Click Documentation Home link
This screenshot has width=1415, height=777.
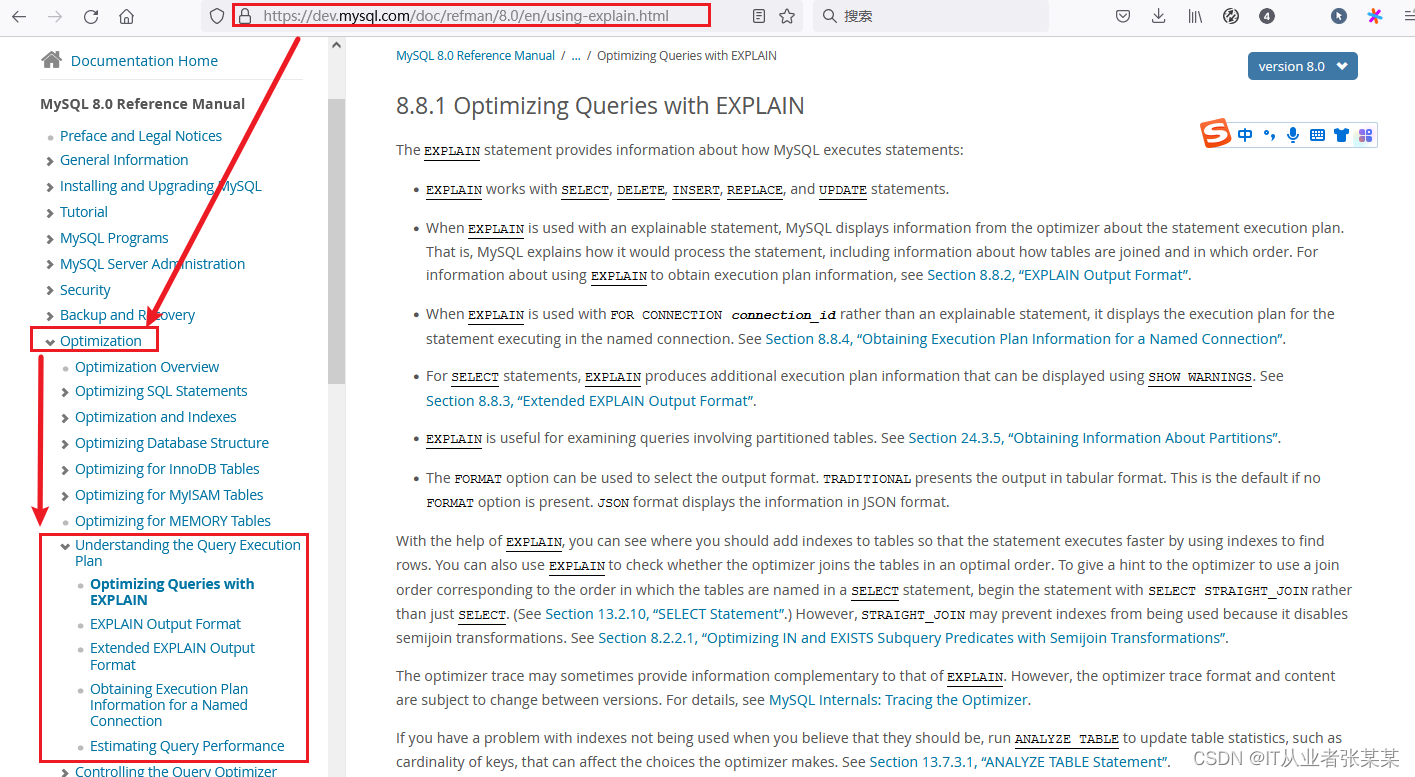(144, 61)
